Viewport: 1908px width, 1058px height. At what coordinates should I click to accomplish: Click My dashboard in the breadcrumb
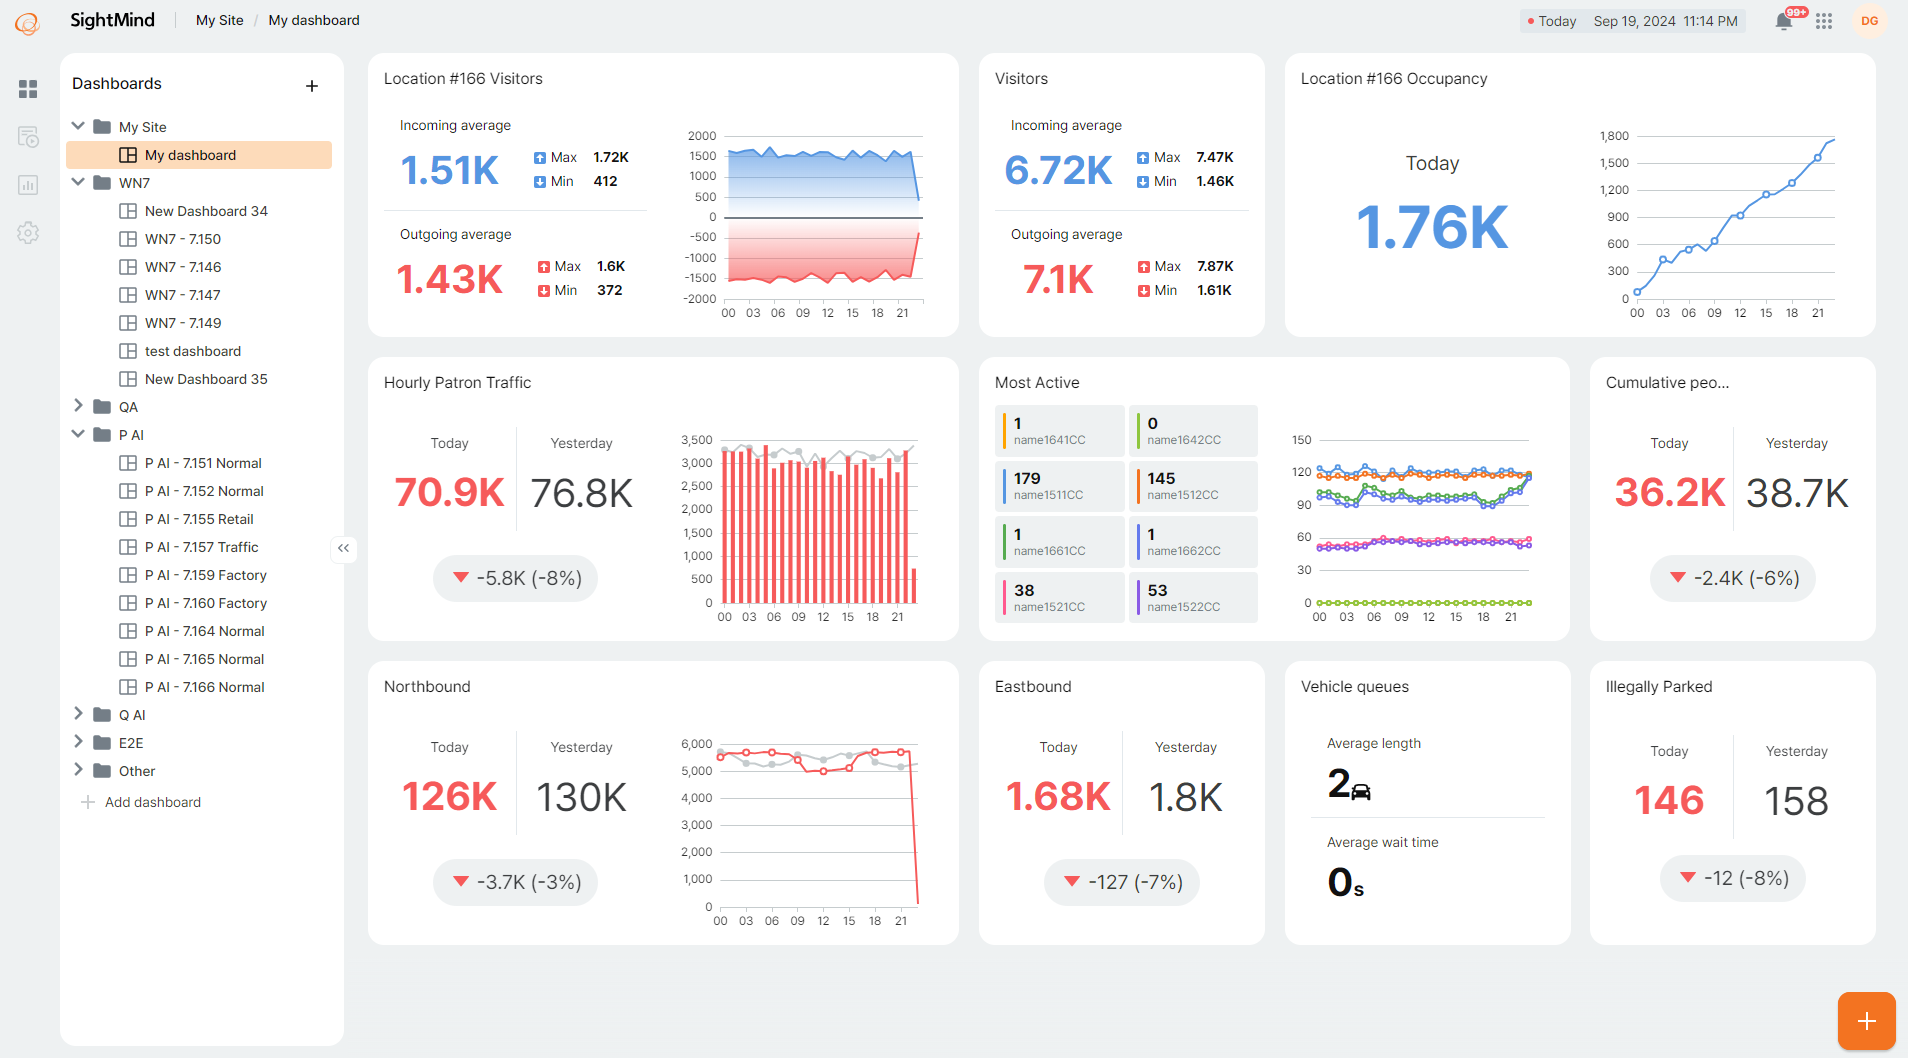coord(313,20)
